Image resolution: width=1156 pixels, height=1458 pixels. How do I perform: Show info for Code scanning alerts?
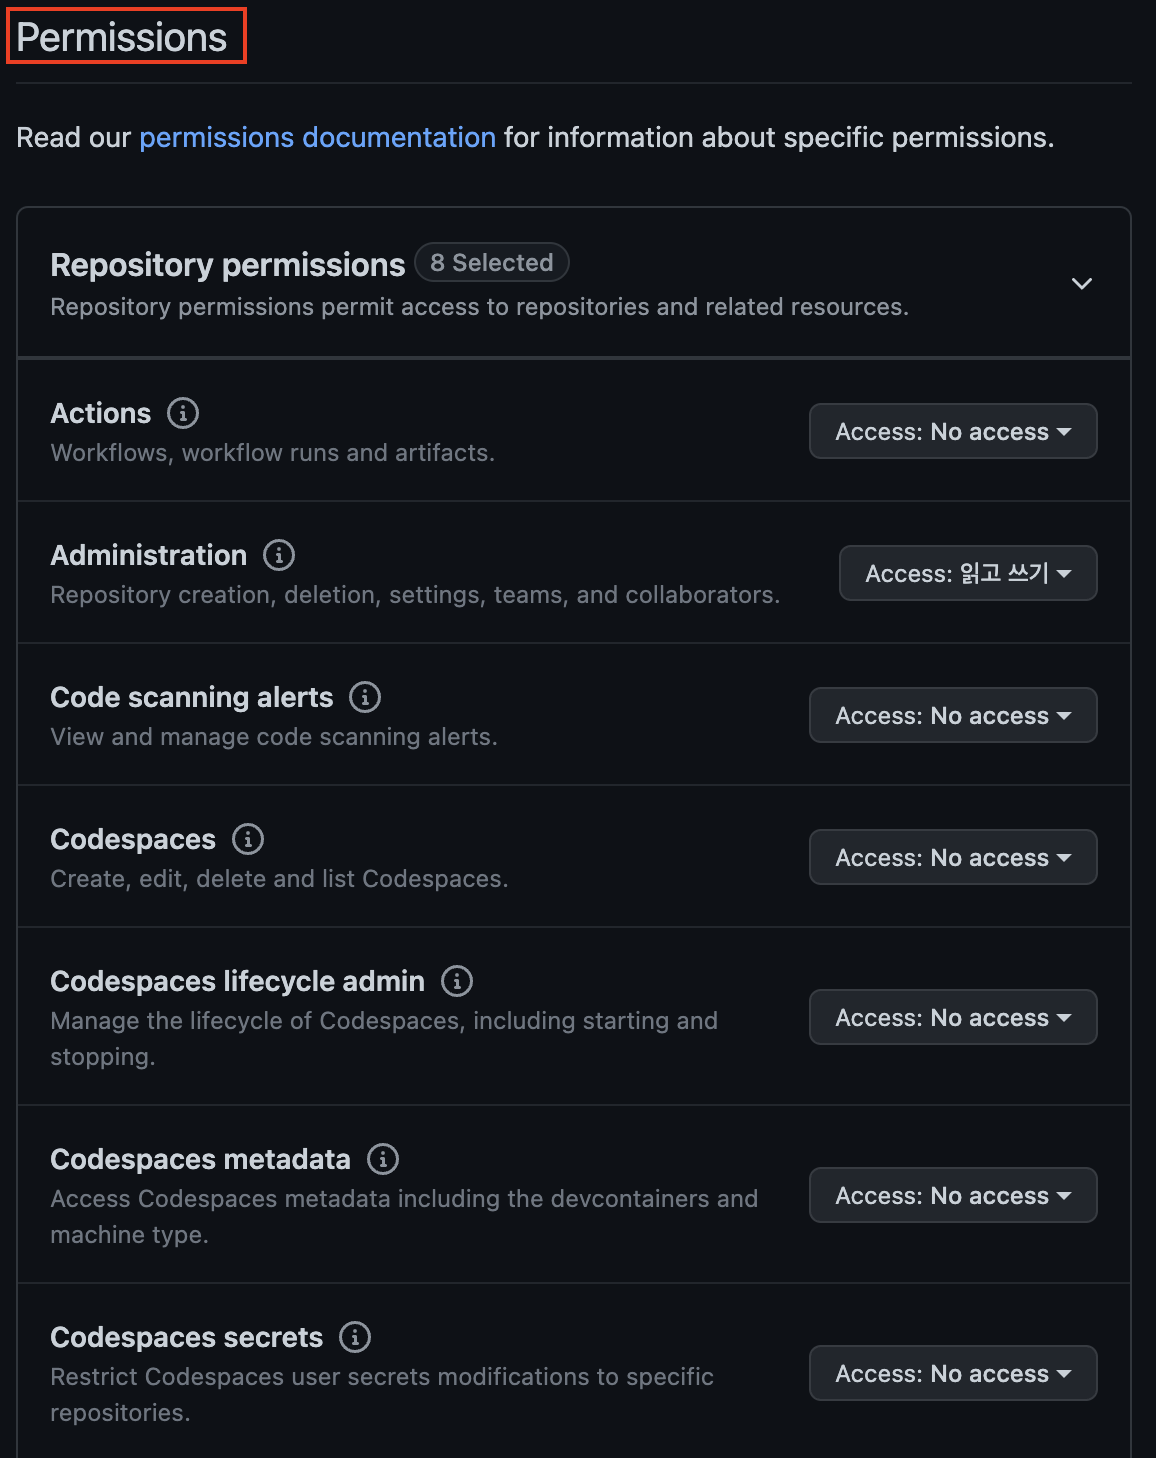click(365, 697)
